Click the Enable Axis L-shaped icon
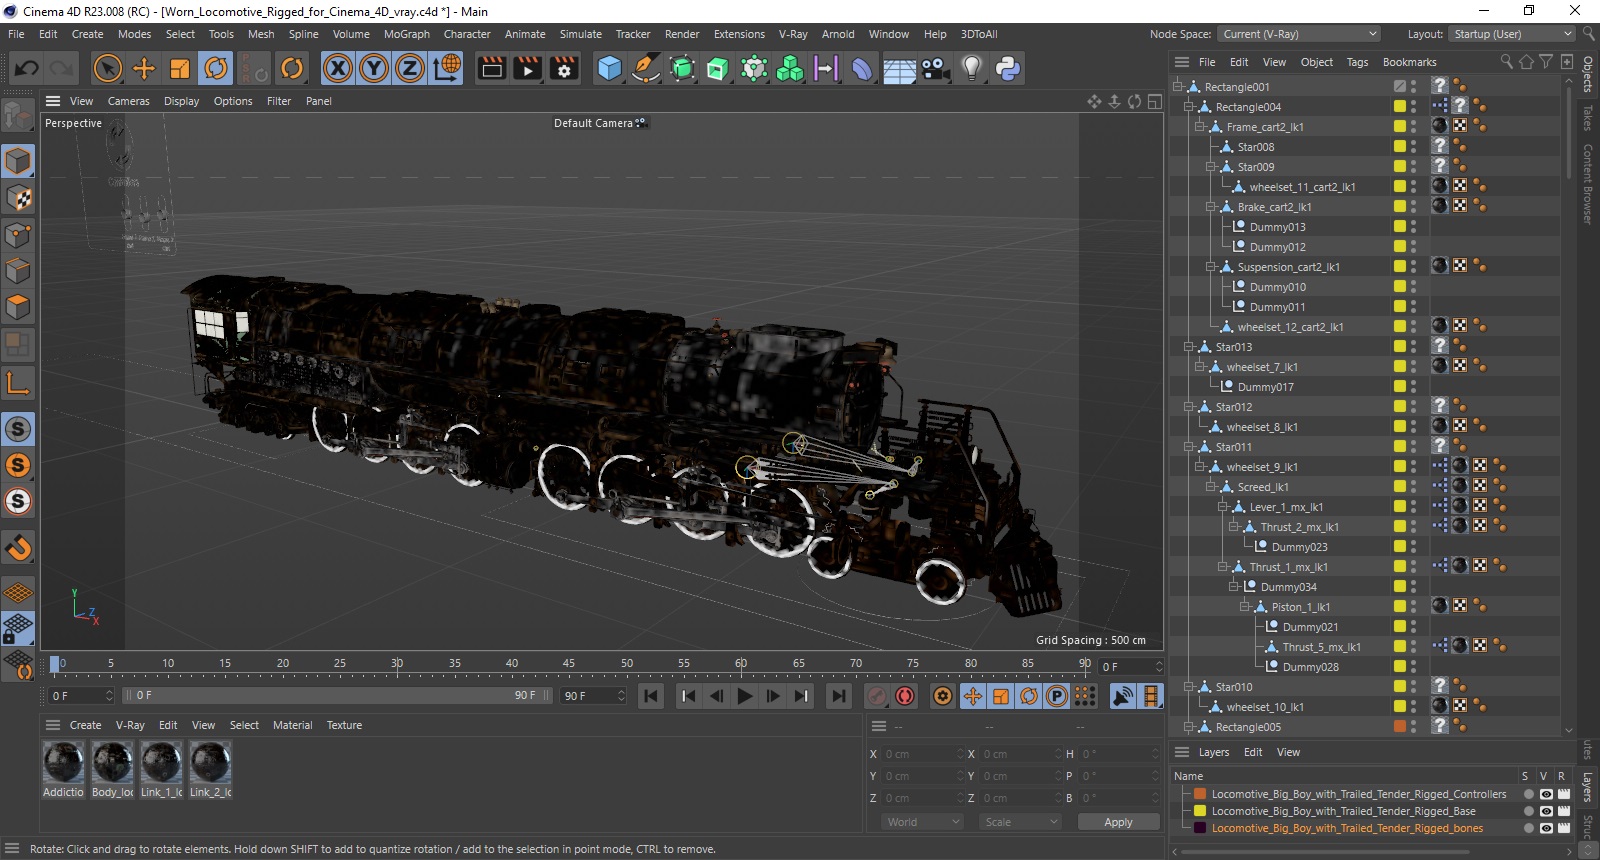The image size is (1600, 860). tap(18, 383)
